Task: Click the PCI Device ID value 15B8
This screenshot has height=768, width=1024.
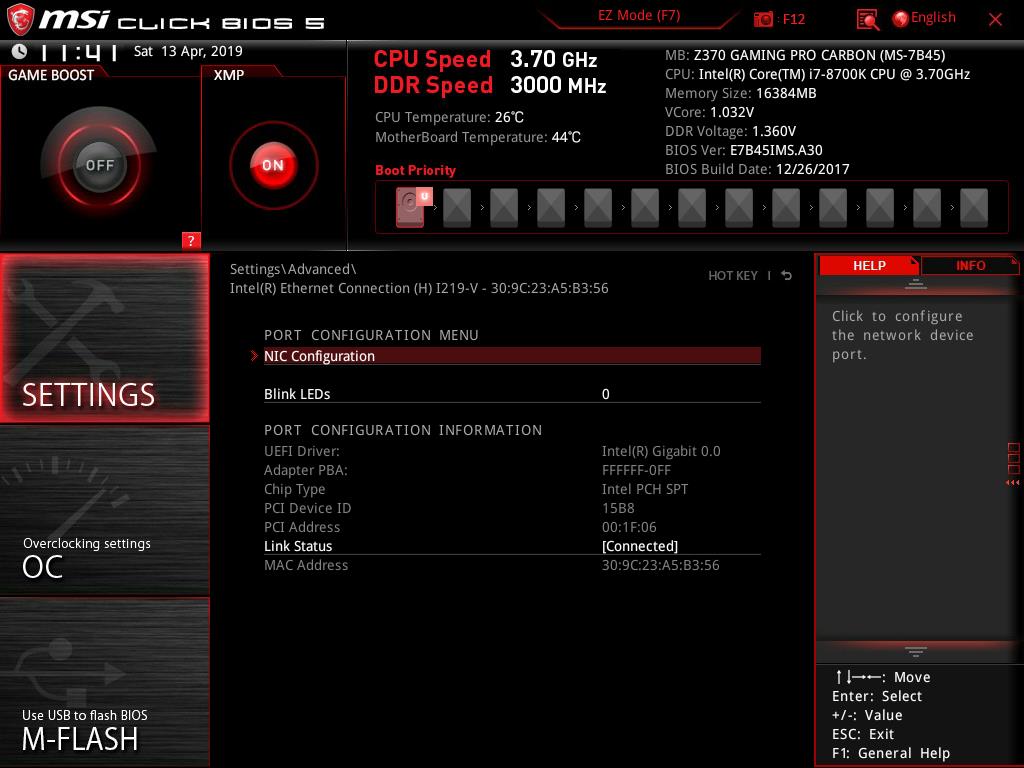Action: point(618,508)
